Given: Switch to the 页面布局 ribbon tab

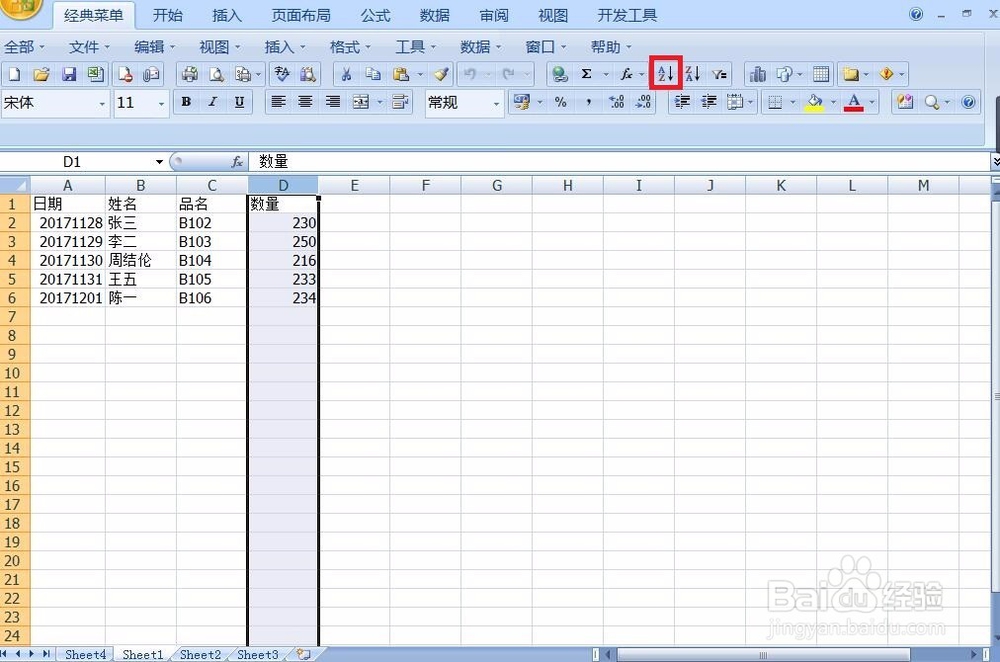Looking at the screenshot, I should click(301, 15).
